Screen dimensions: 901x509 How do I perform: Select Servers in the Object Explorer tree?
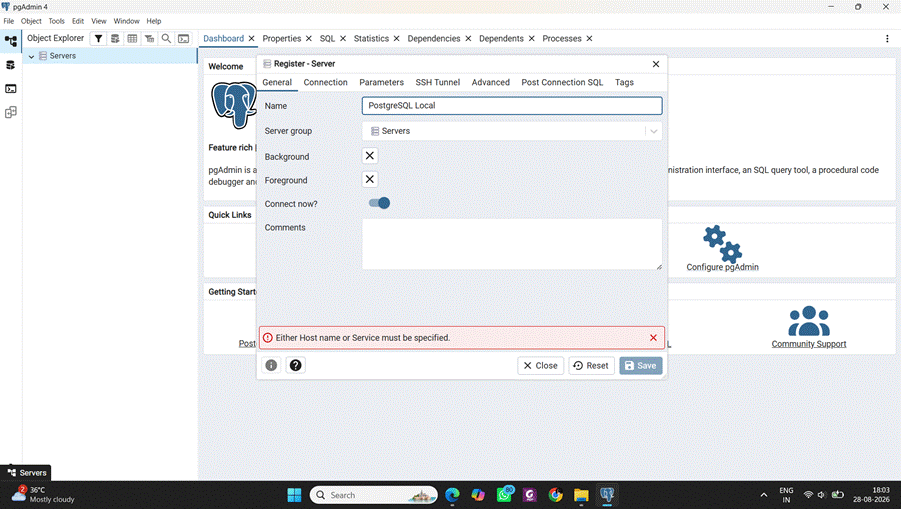[x=63, y=56]
